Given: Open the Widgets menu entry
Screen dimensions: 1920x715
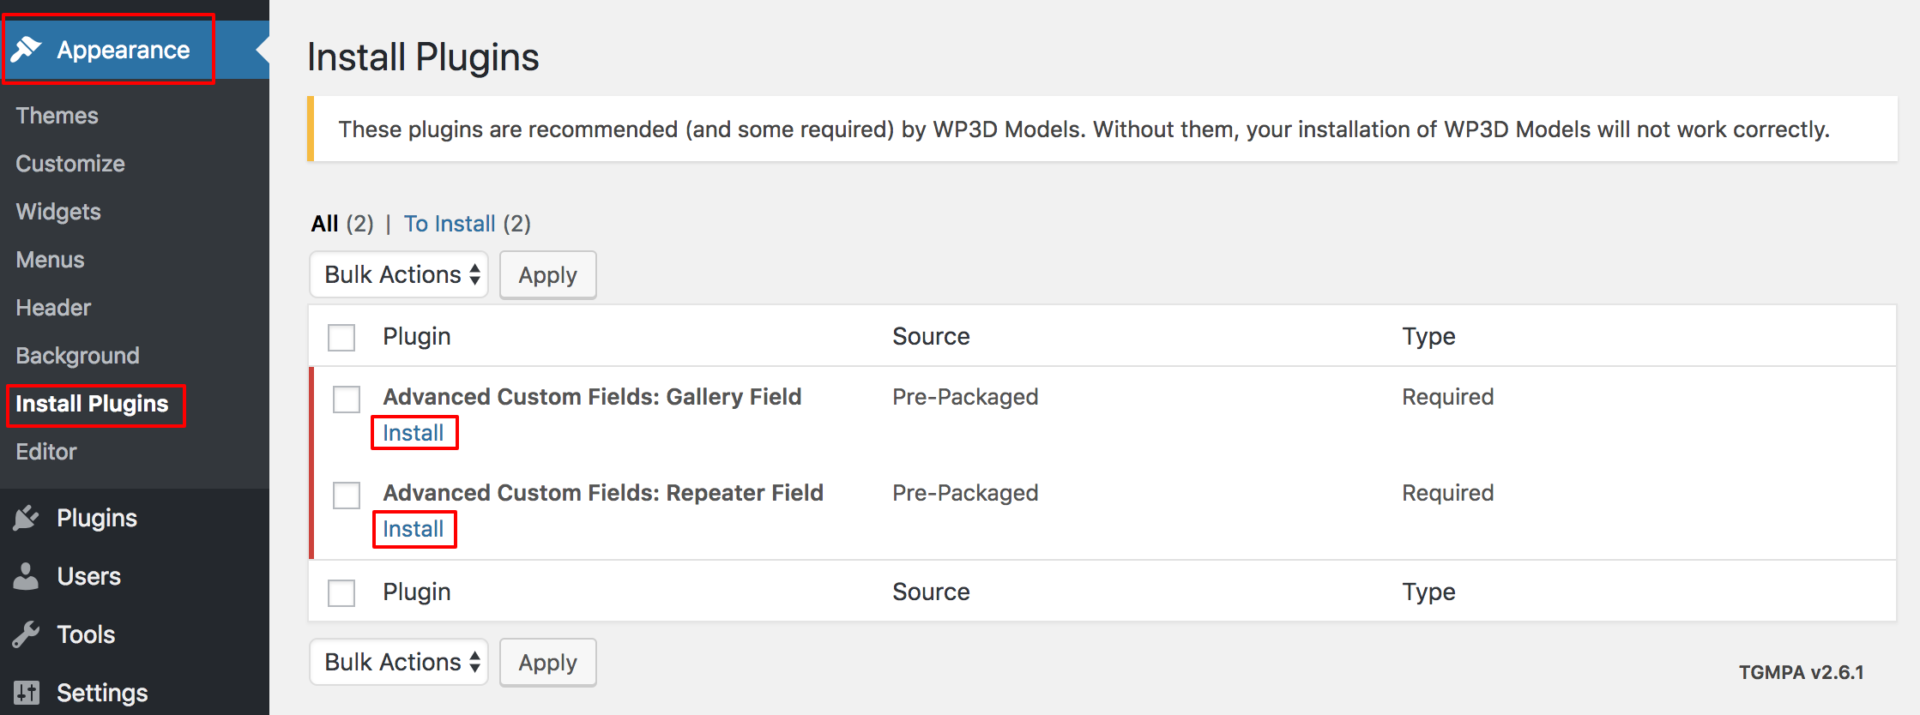Looking at the screenshot, I should (x=58, y=211).
